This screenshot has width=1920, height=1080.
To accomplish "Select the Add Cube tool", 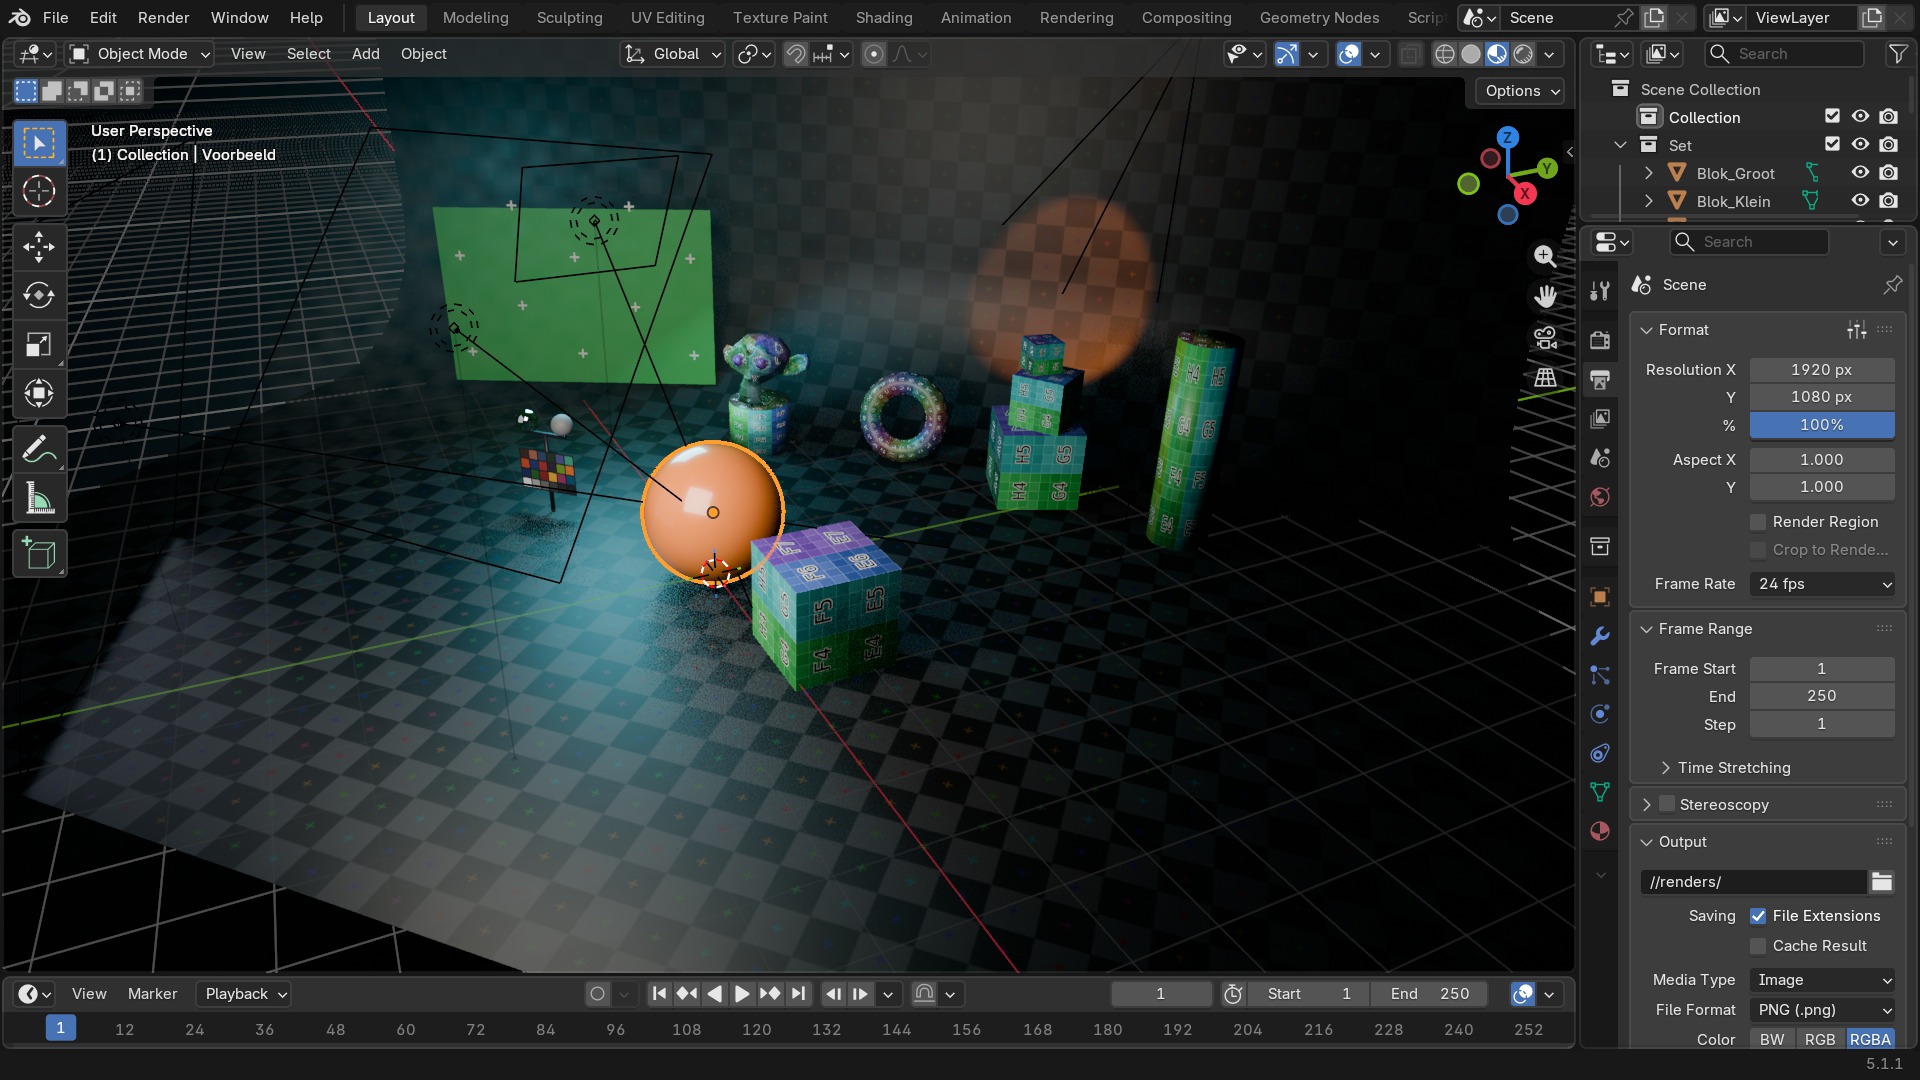I will pos(39,554).
